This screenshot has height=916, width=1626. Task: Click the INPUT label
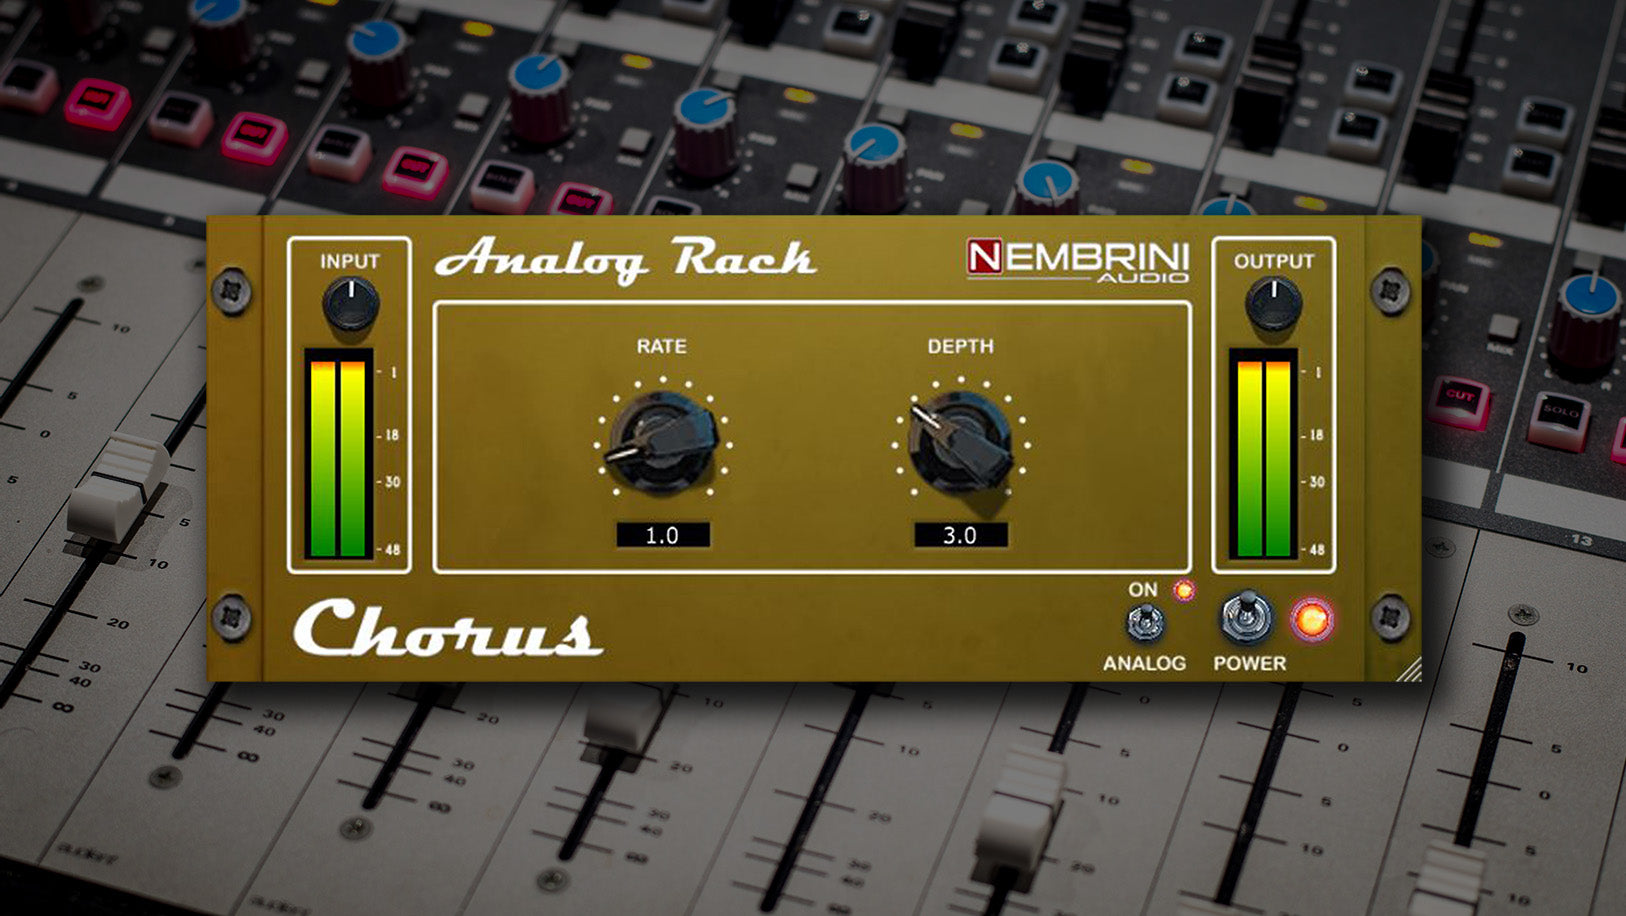coord(349,261)
